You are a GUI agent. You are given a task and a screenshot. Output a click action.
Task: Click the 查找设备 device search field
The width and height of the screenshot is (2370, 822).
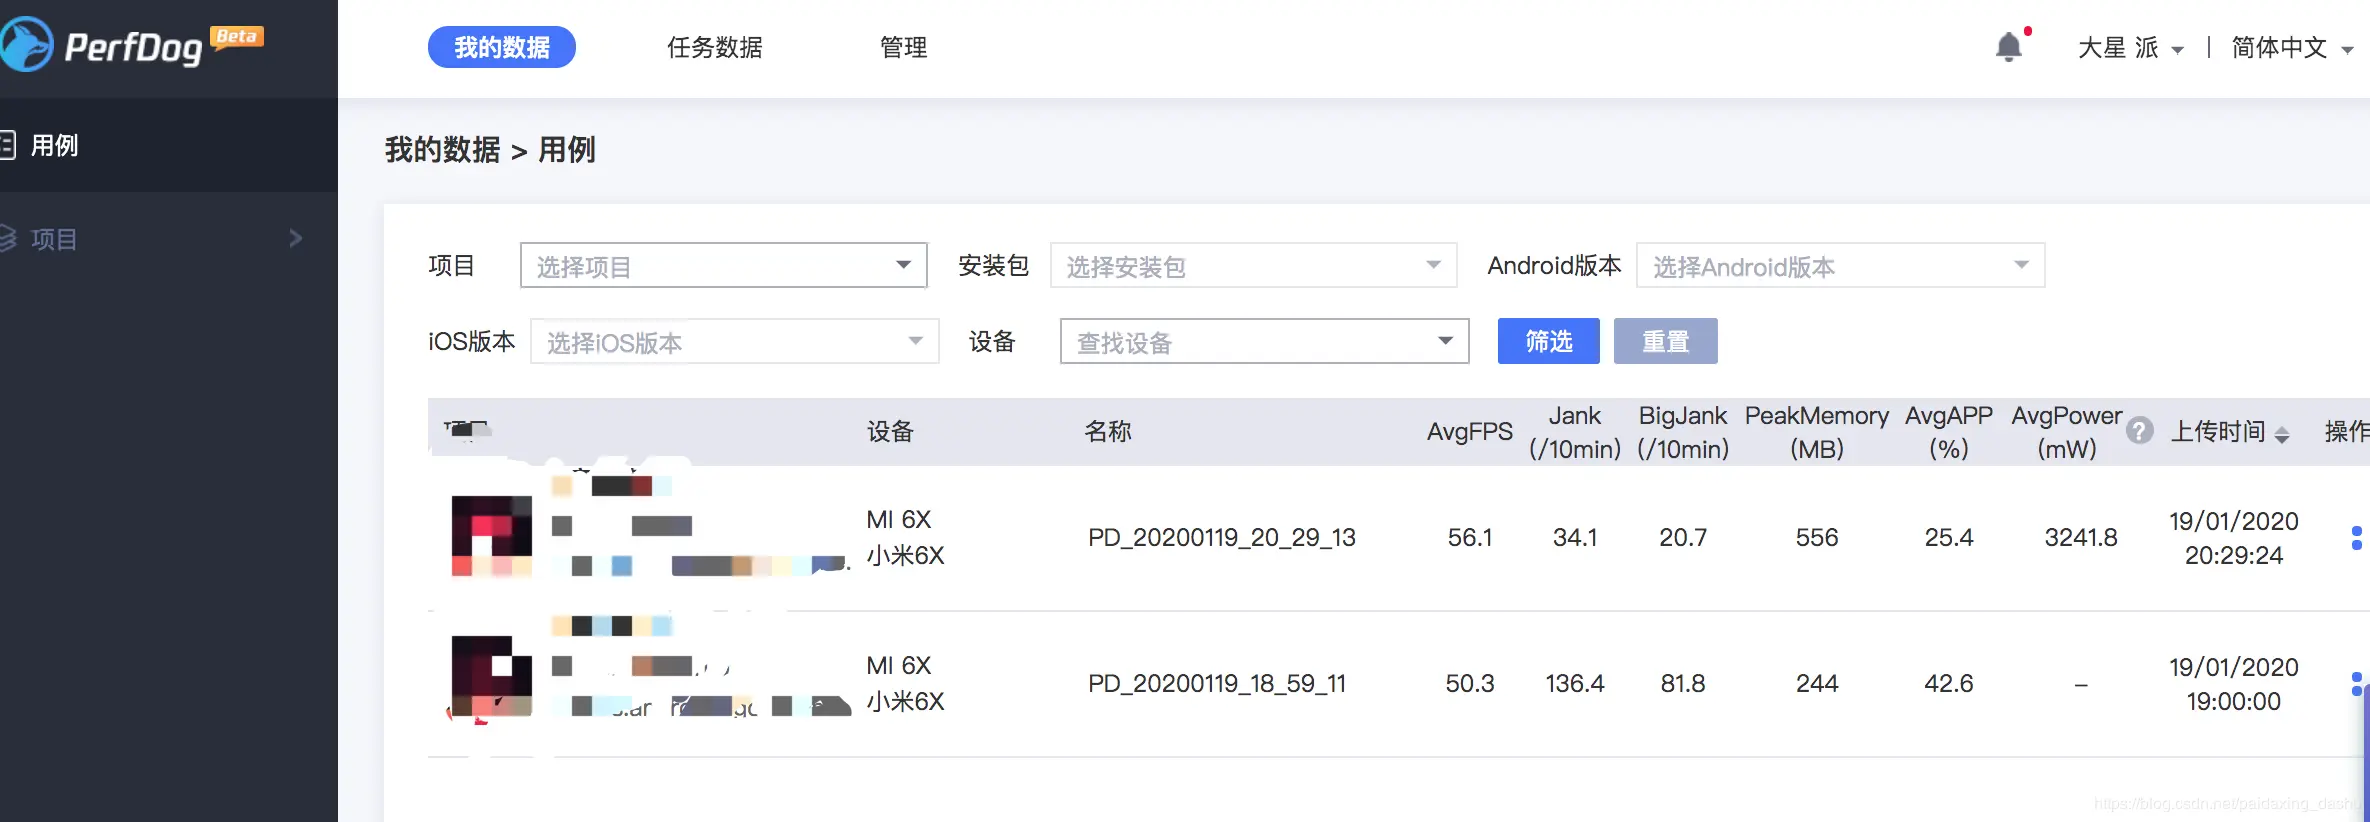point(1250,342)
